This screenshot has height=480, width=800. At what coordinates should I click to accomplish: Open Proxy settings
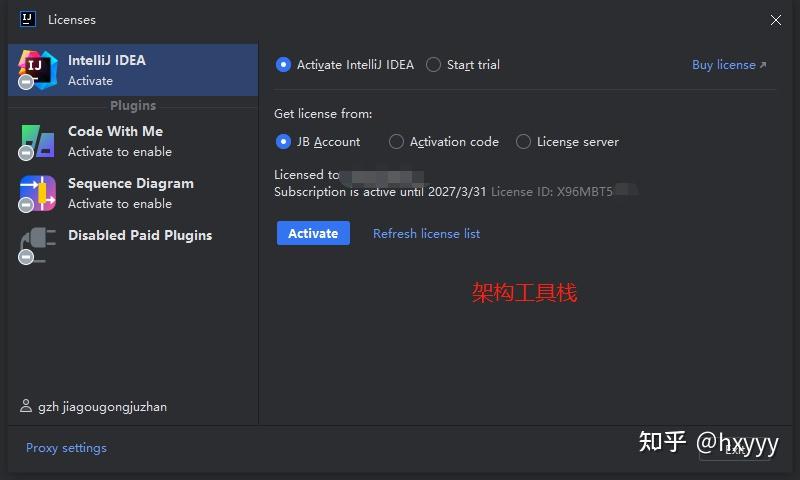coord(66,448)
